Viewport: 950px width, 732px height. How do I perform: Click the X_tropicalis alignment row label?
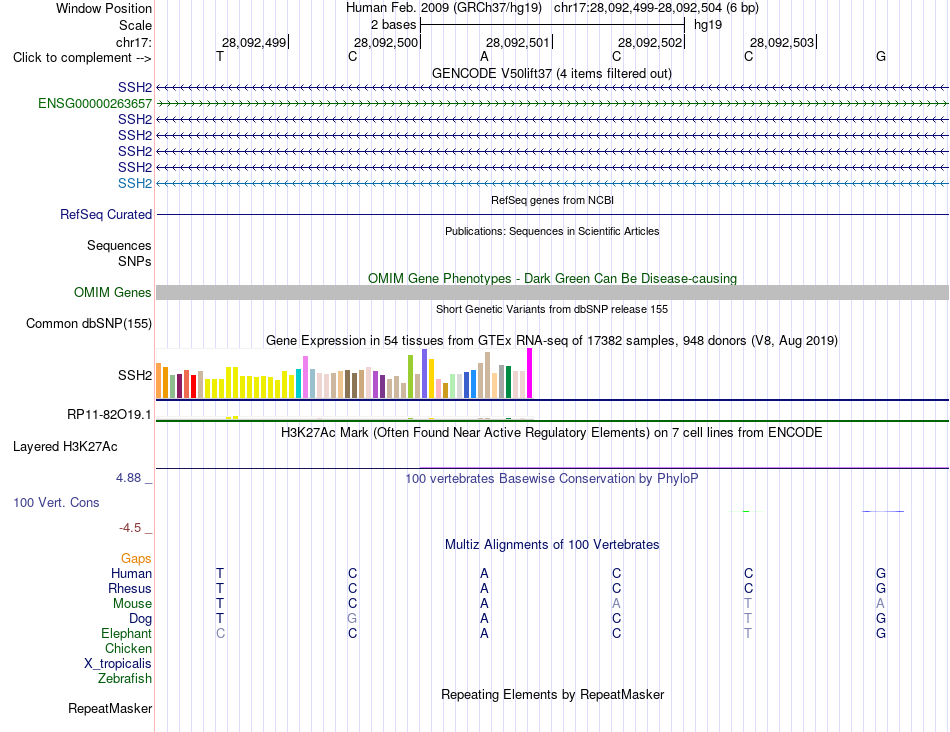(x=118, y=664)
